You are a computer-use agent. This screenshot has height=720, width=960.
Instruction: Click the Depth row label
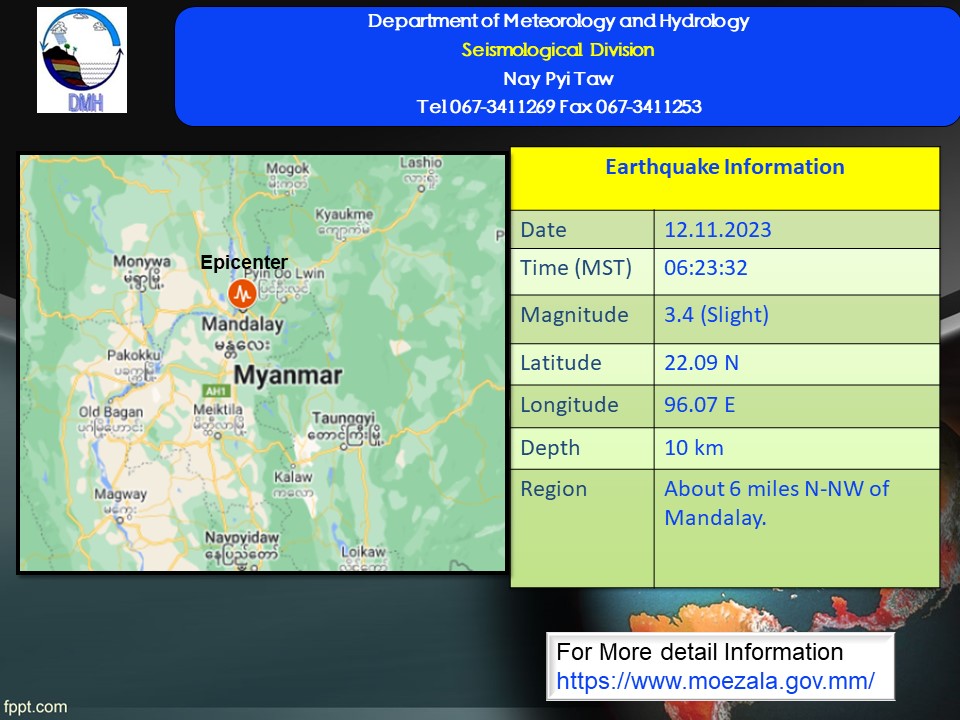pyautogui.click(x=550, y=448)
